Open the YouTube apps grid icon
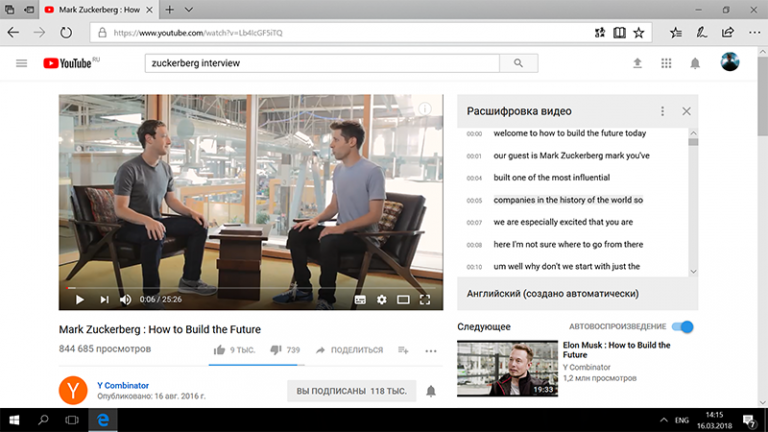This screenshot has height=432, width=768. (x=666, y=64)
